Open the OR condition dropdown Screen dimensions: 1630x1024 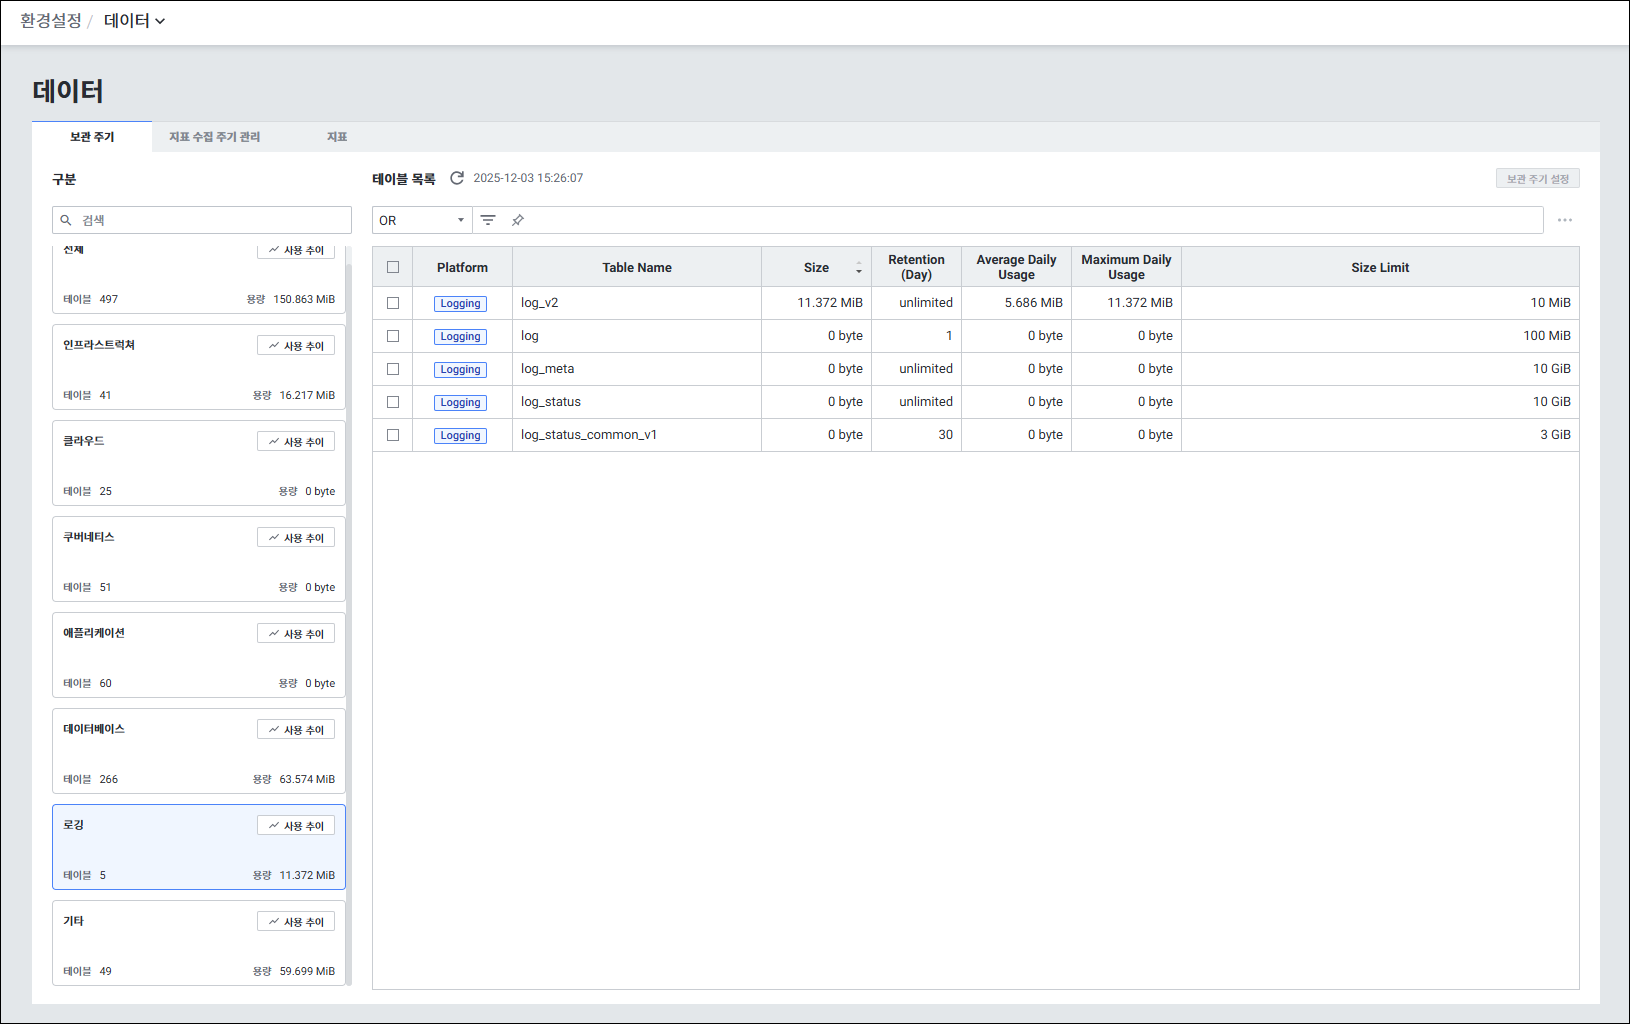click(x=421, y=220)
